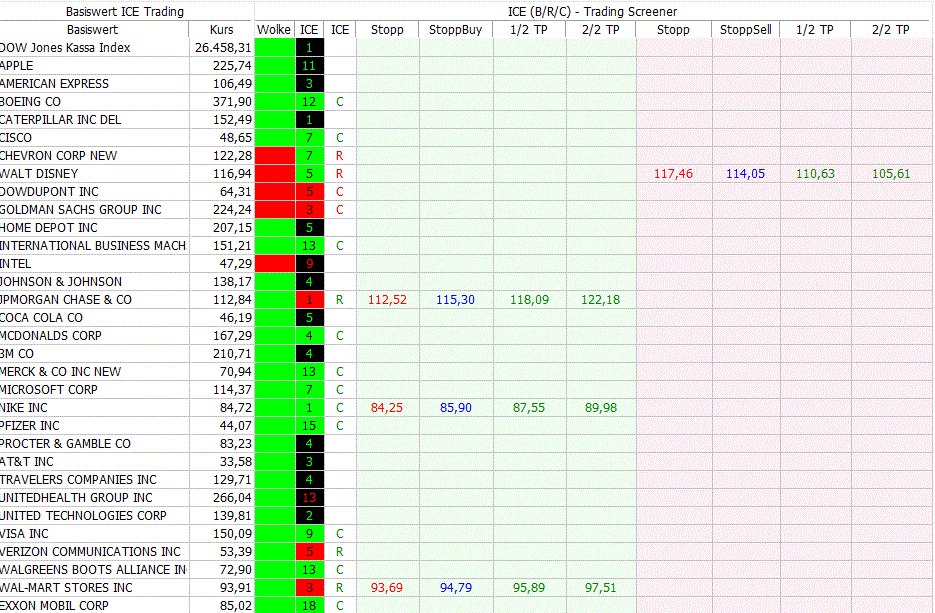Select CATERPILLAR INC DEL entry

[x=60, y=119]
